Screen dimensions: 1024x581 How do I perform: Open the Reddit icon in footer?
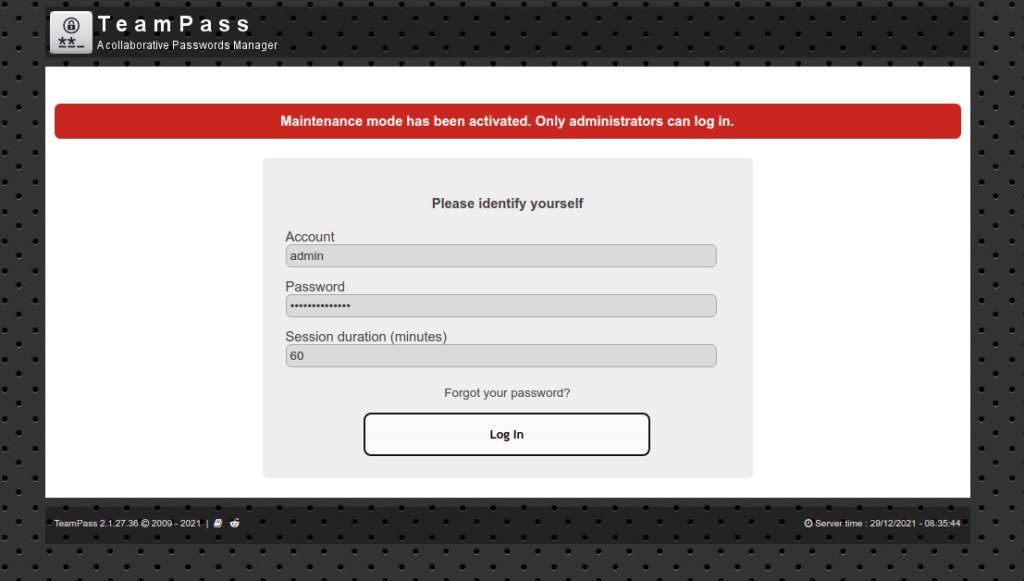pyautogui.click(x=234, y=523)
